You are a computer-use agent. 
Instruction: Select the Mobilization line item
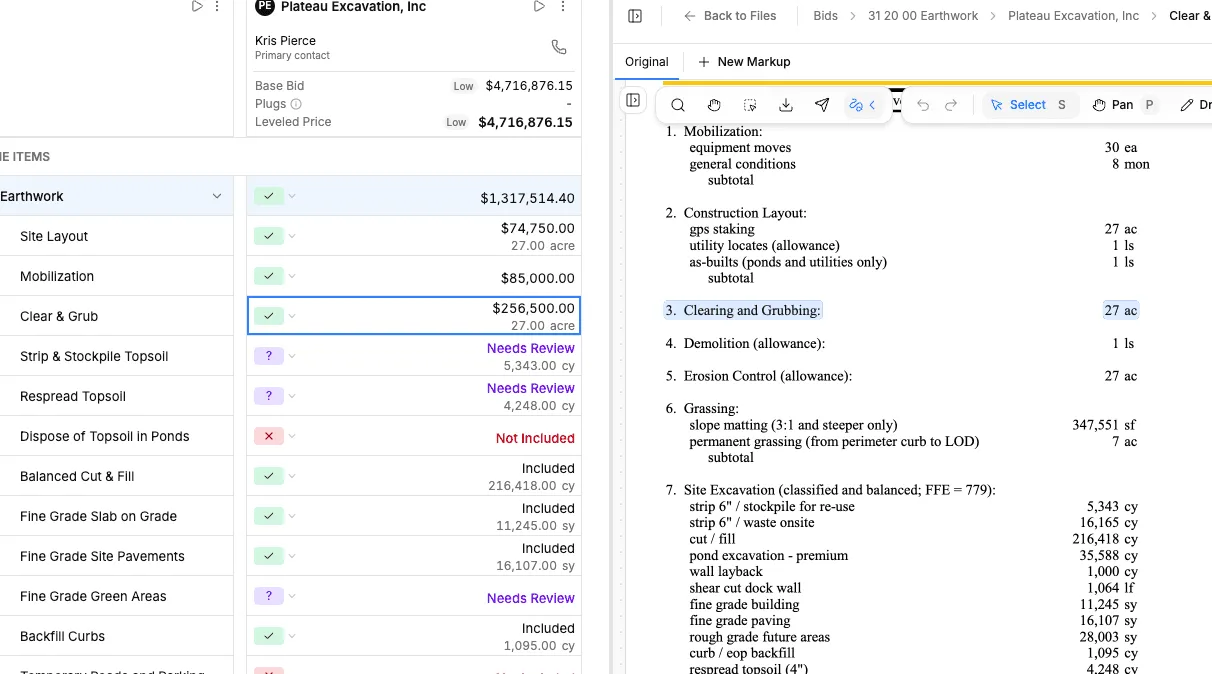(57, 276)
